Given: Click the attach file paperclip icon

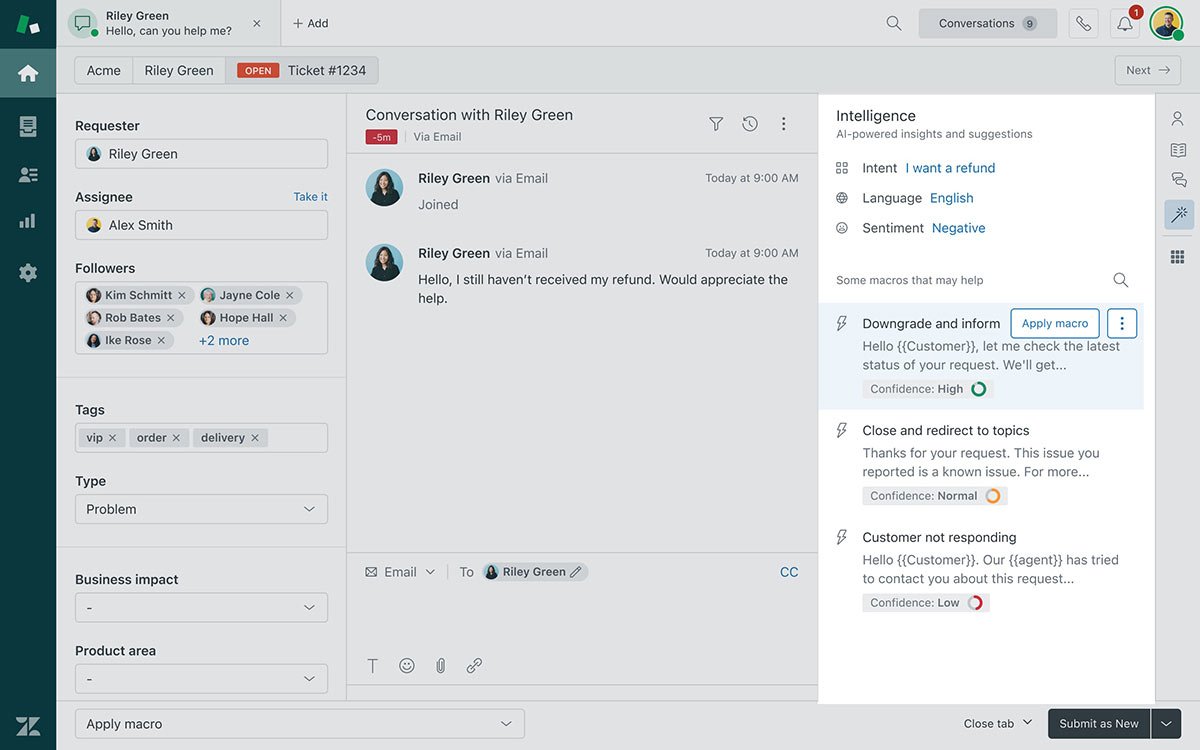Looking at the screenshot, I should click(x=440, y=665).
